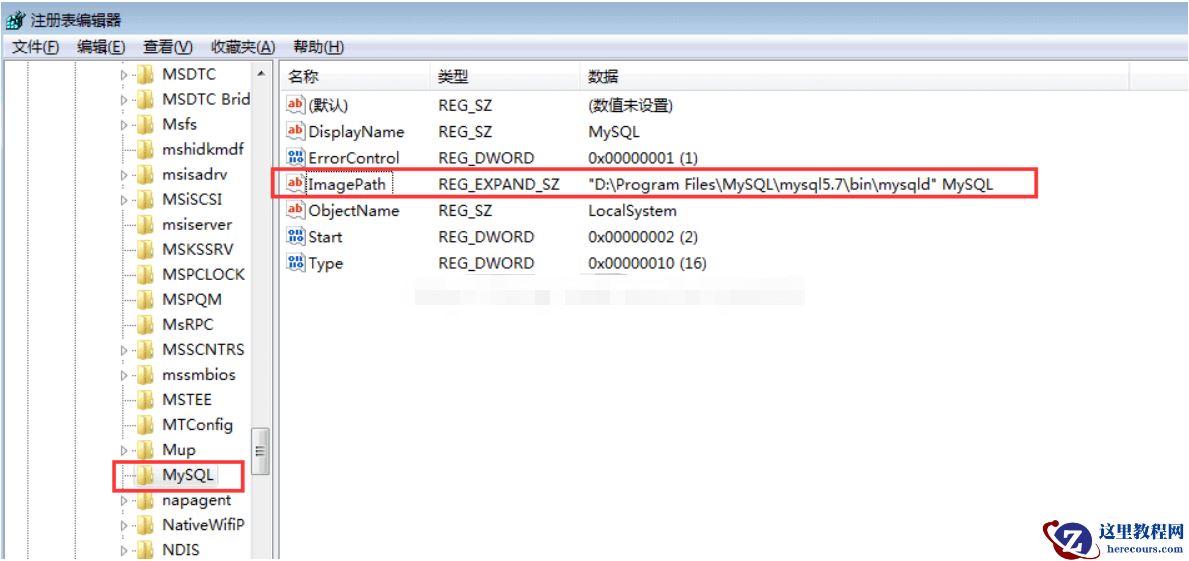
Task: Open the 帮助(H) menu
Action: 318,47
